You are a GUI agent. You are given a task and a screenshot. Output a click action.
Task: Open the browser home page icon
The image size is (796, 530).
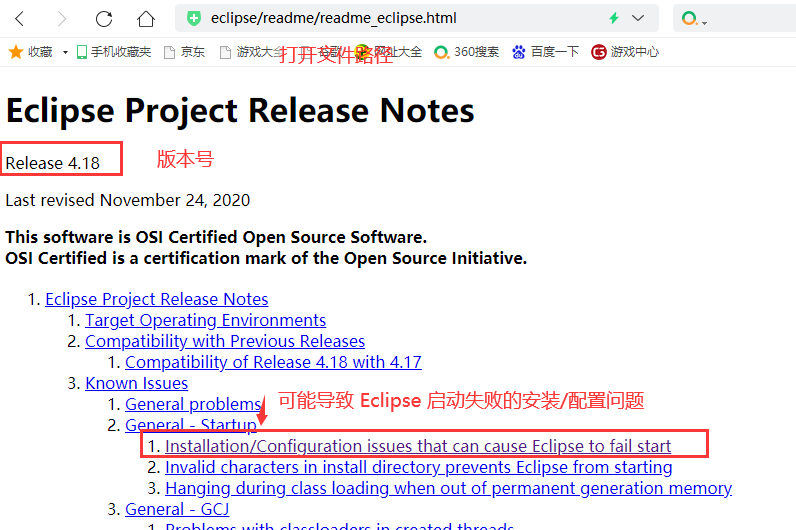coord(146,19)
